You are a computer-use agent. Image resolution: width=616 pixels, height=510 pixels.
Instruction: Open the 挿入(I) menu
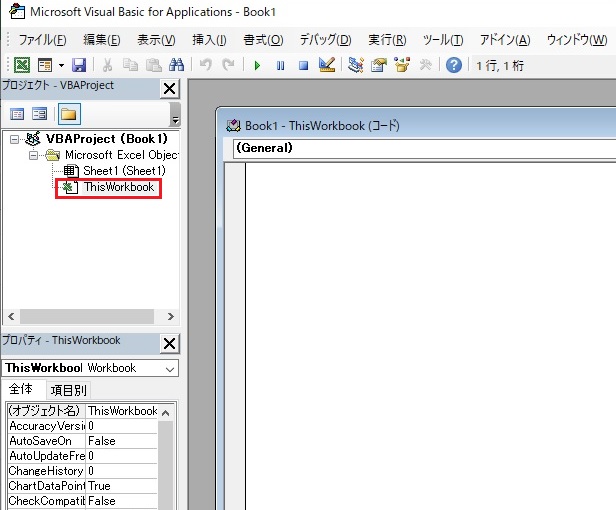click(x=209, y=40)
